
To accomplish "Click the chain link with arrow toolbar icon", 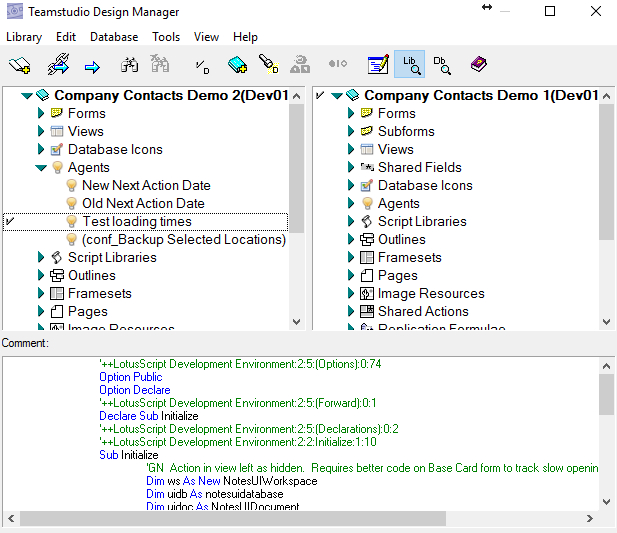I will coord(58,65).
